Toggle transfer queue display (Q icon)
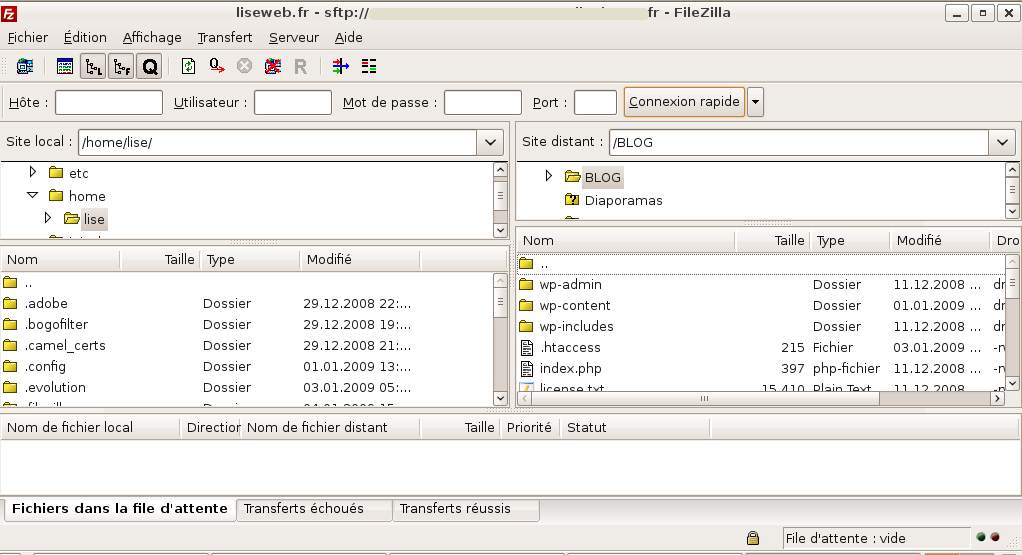This screenshot has height=555, width=1022. coord(149,66)
